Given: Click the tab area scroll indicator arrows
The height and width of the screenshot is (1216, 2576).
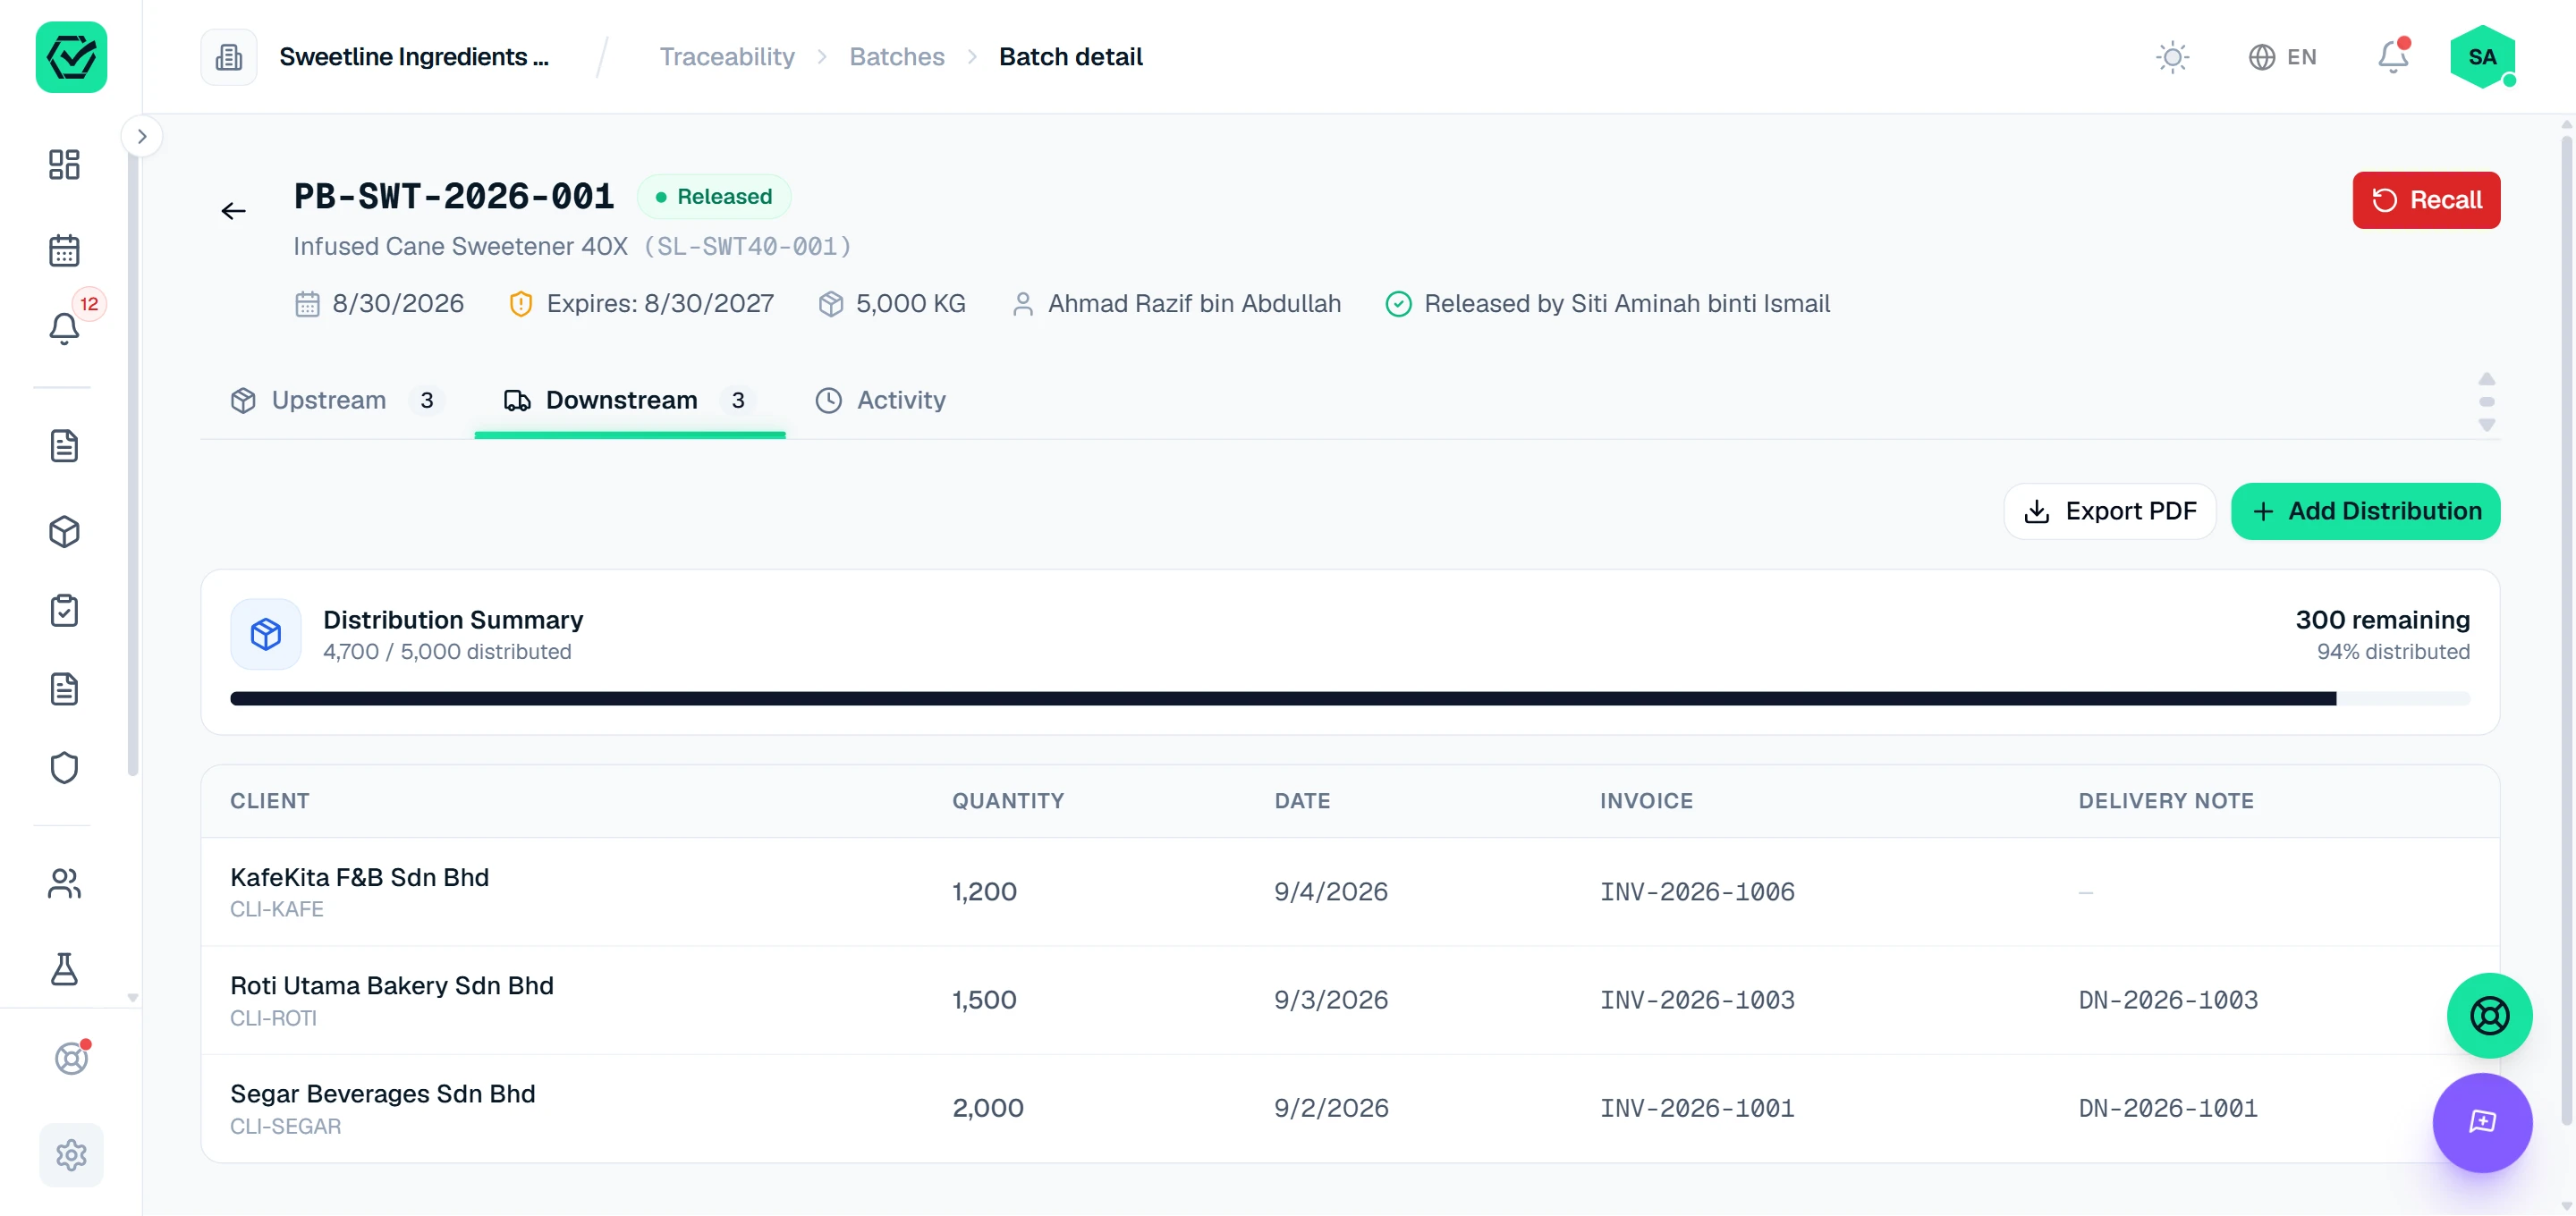Looking at the screenshot, I should [x=2486, y=402].
